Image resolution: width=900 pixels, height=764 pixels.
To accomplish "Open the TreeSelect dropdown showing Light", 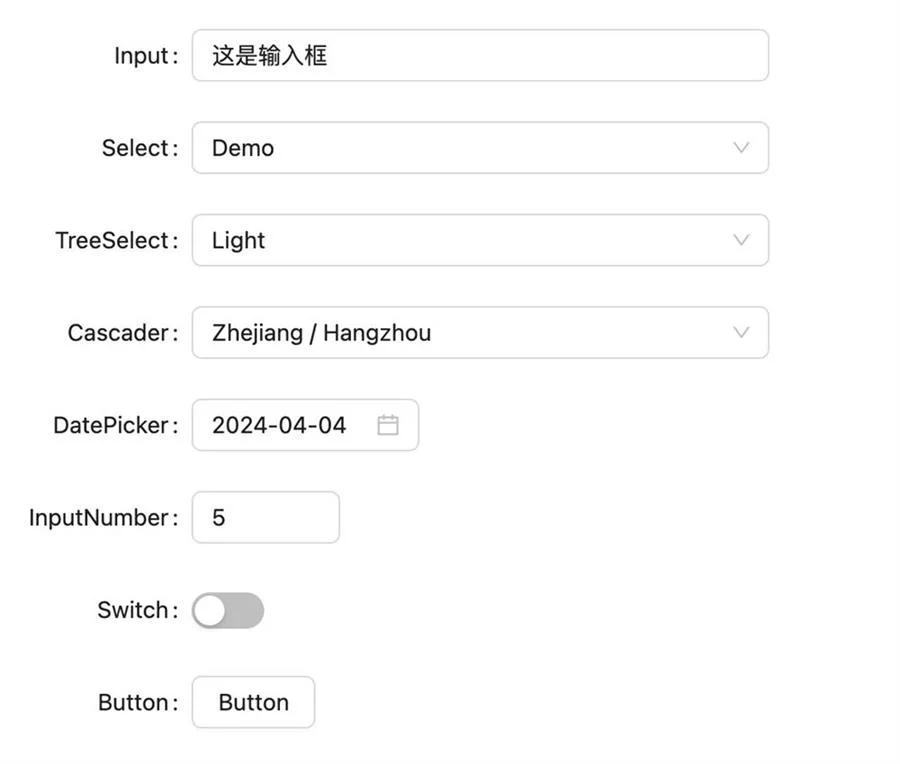I will tap(460, 240).
